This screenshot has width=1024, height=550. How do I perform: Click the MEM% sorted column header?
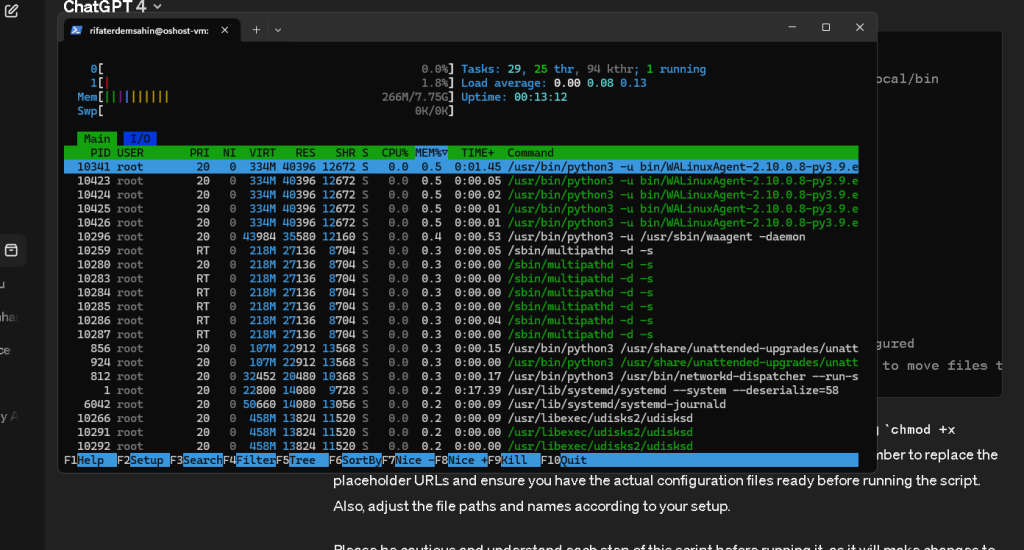coord(431,153)
